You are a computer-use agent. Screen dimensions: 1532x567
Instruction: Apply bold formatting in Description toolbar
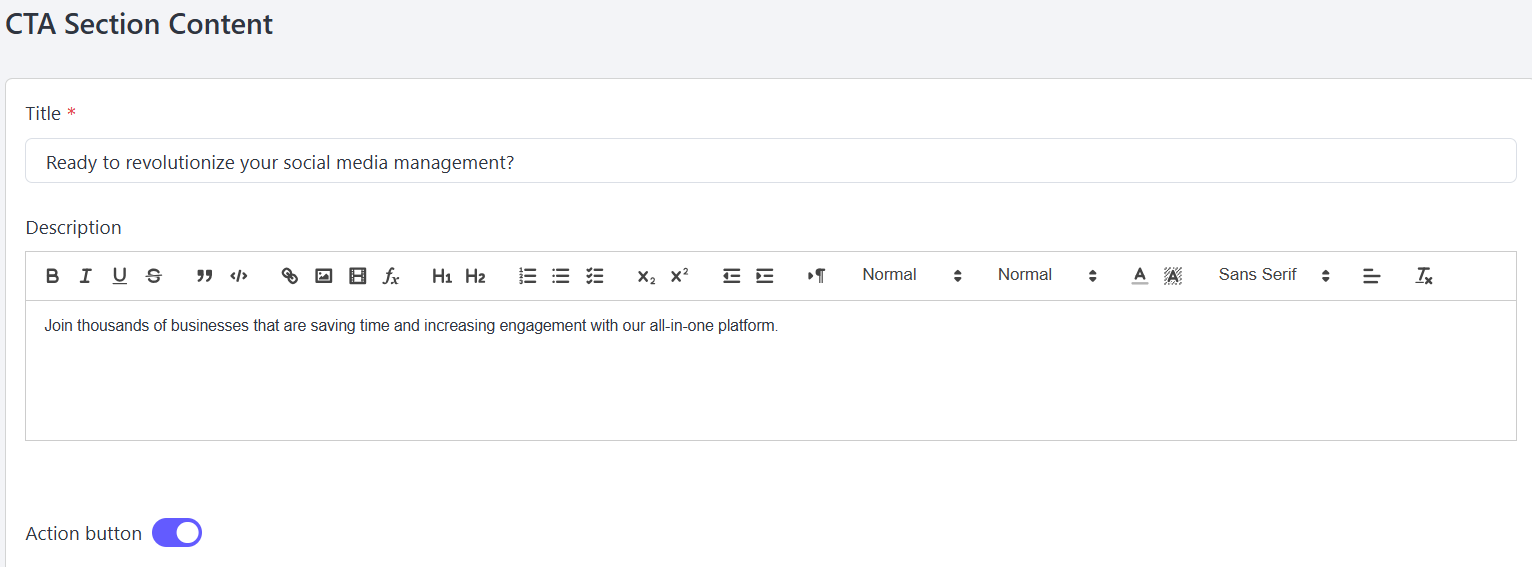tap(53, 276)
